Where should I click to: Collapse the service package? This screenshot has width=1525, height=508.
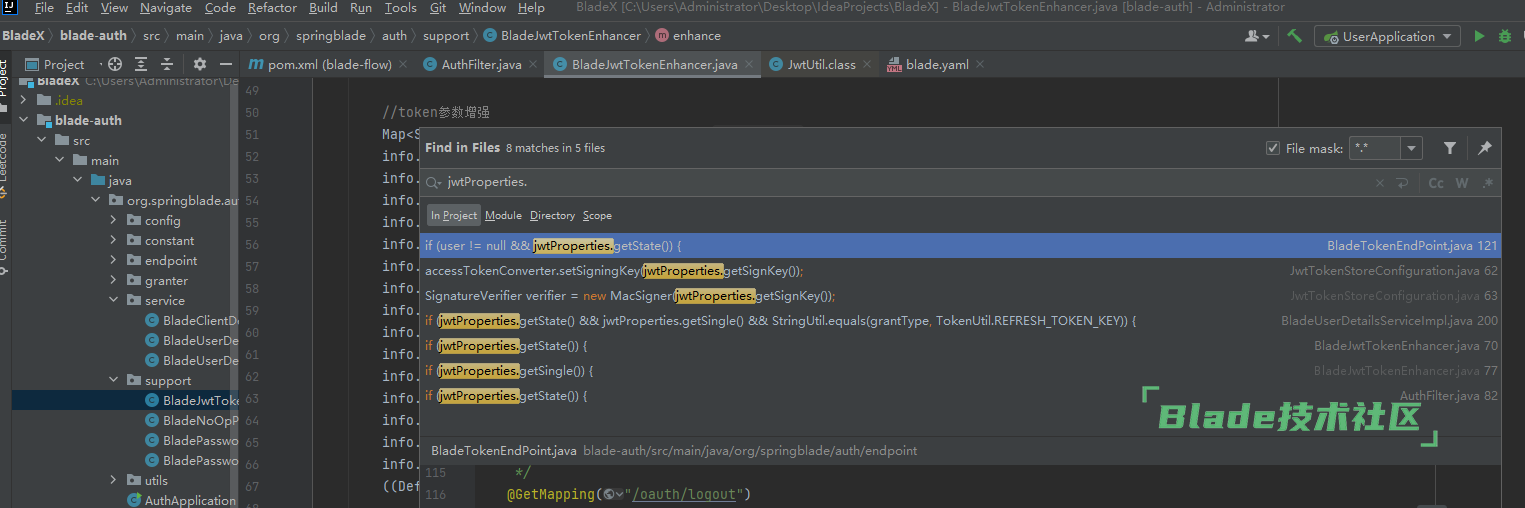pyautogui.click(x=114, y=300)
